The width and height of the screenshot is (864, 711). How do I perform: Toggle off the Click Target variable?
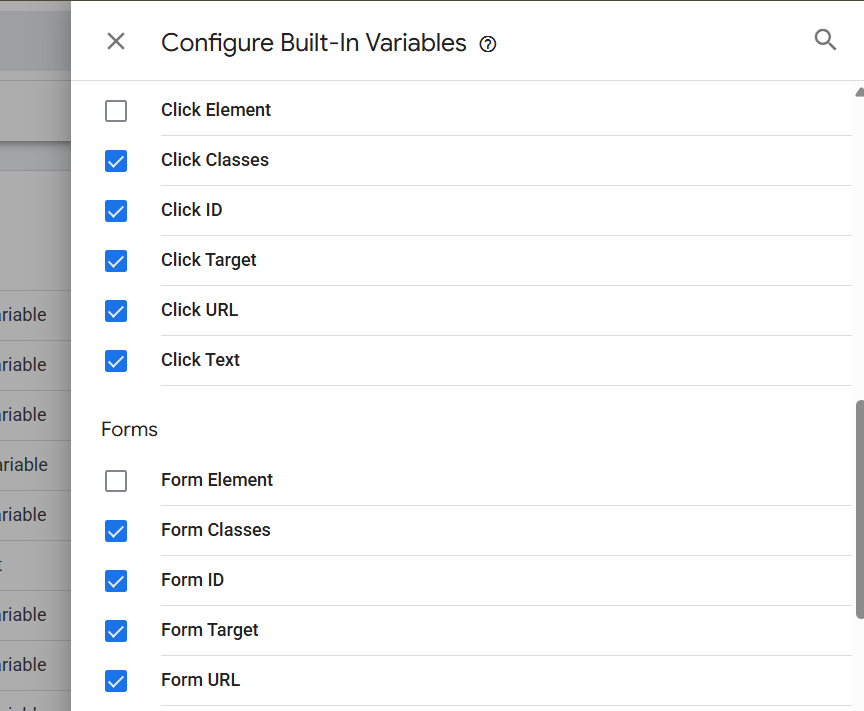point(116,261)
